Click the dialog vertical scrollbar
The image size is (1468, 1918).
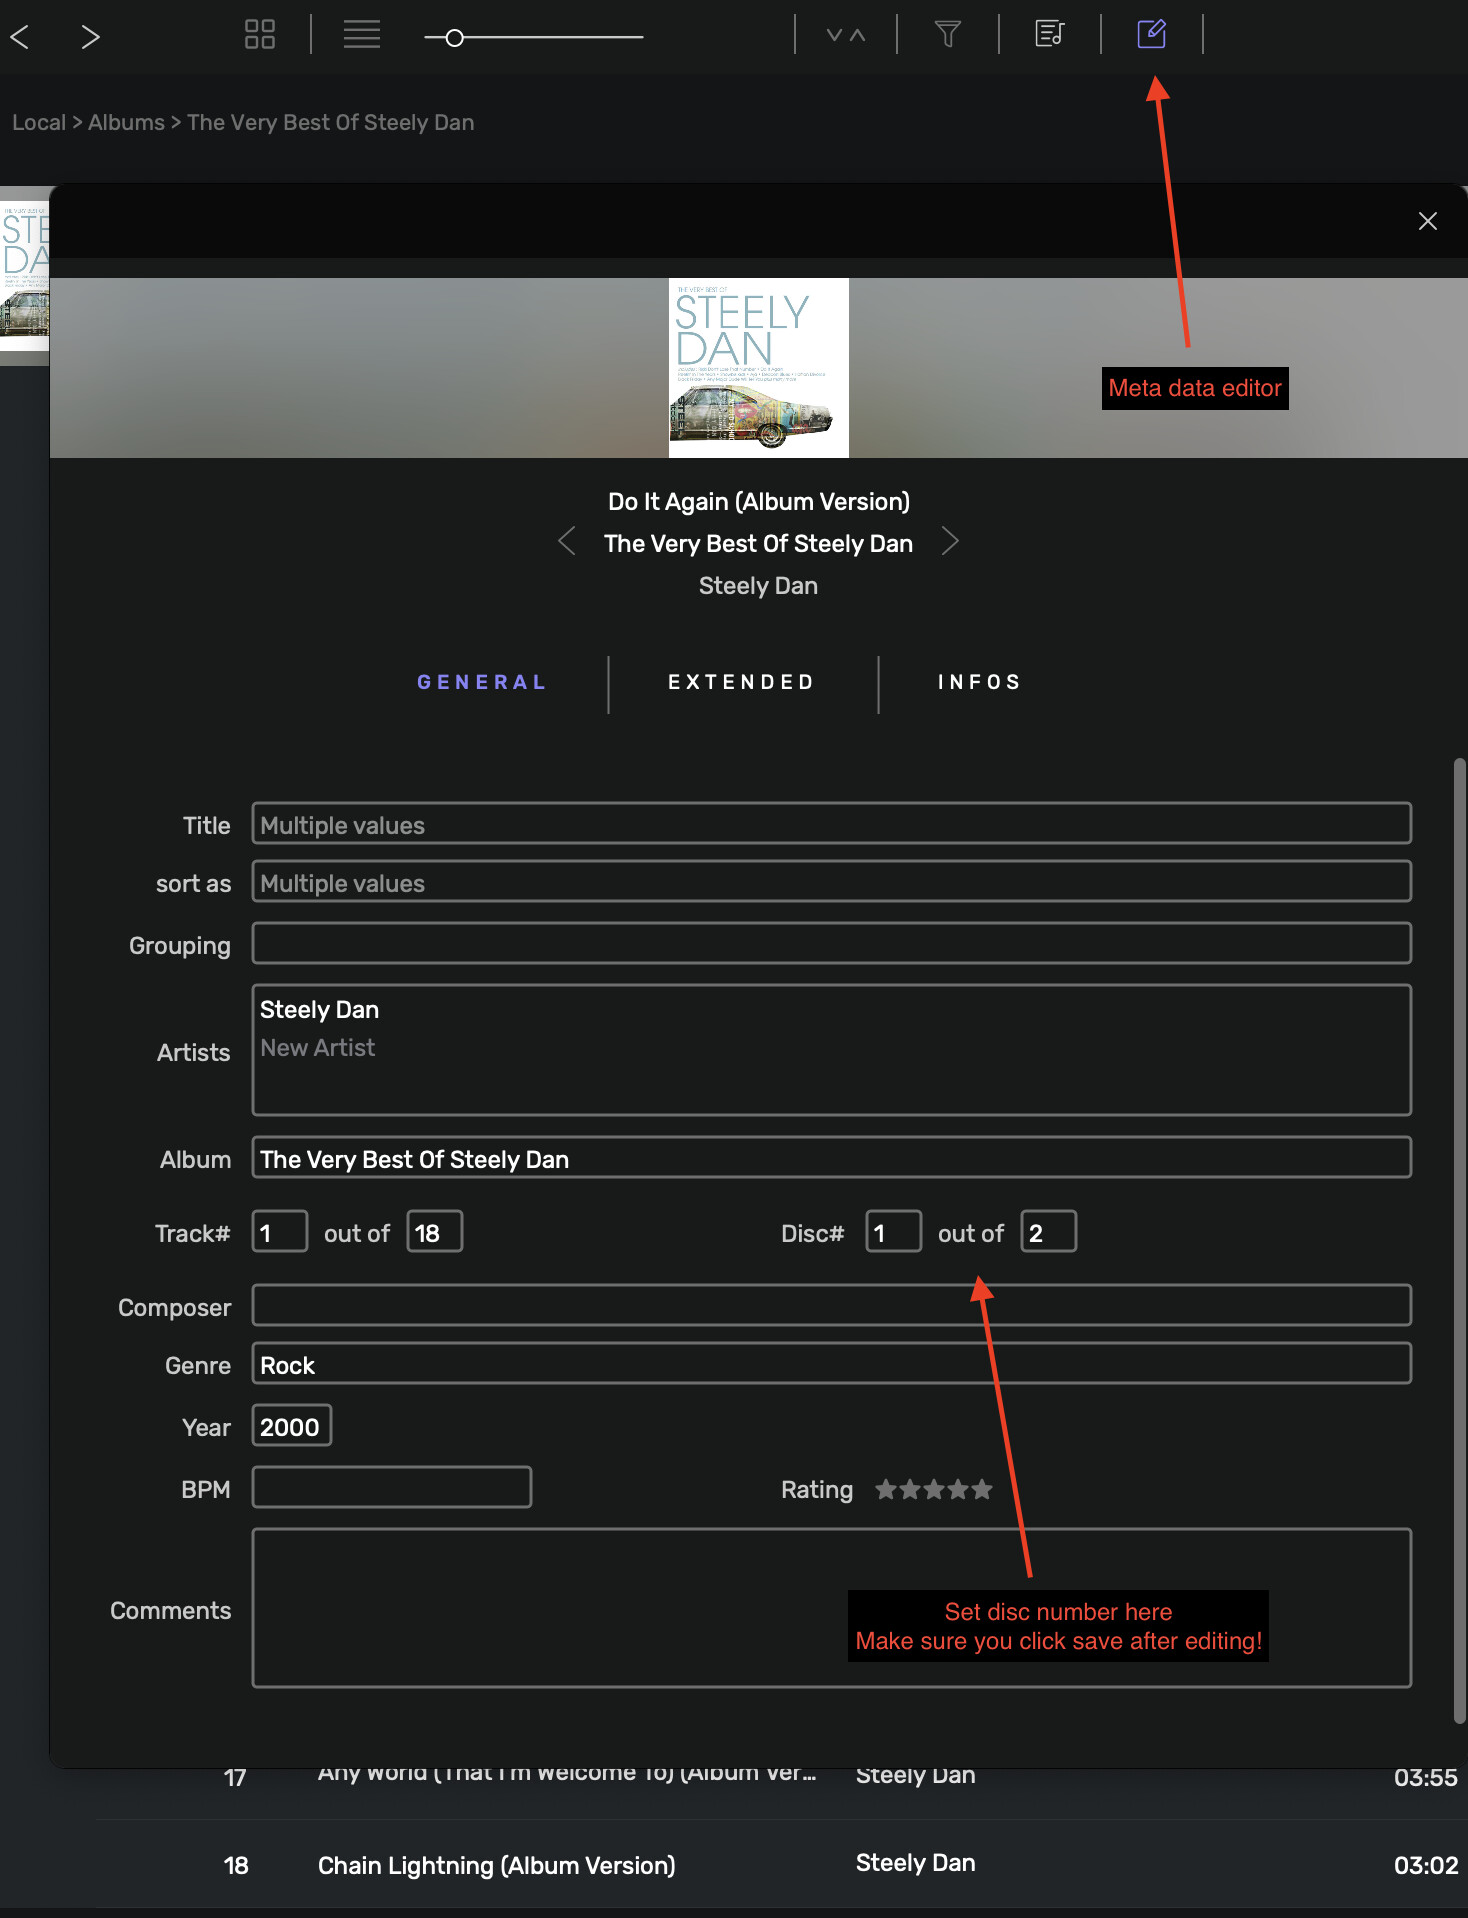(1460, 1240)
